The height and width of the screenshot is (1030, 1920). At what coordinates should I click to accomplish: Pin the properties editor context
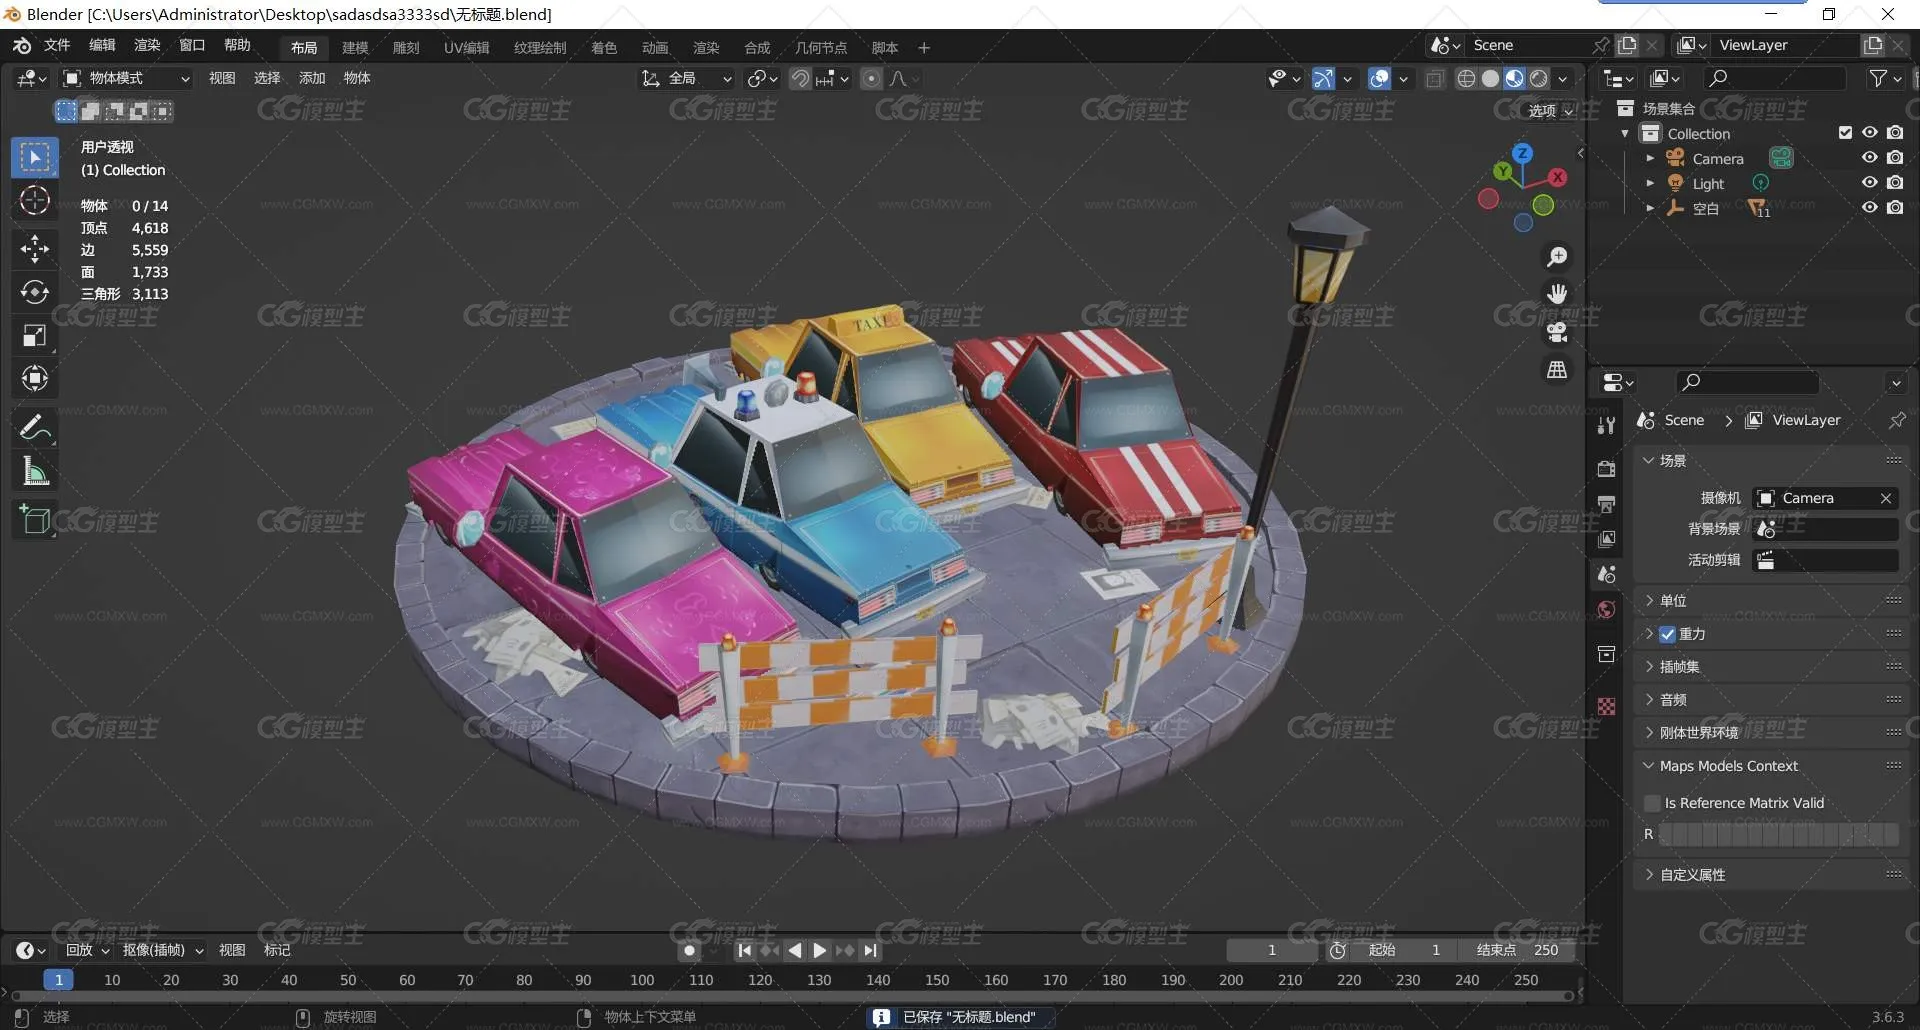1896,420
